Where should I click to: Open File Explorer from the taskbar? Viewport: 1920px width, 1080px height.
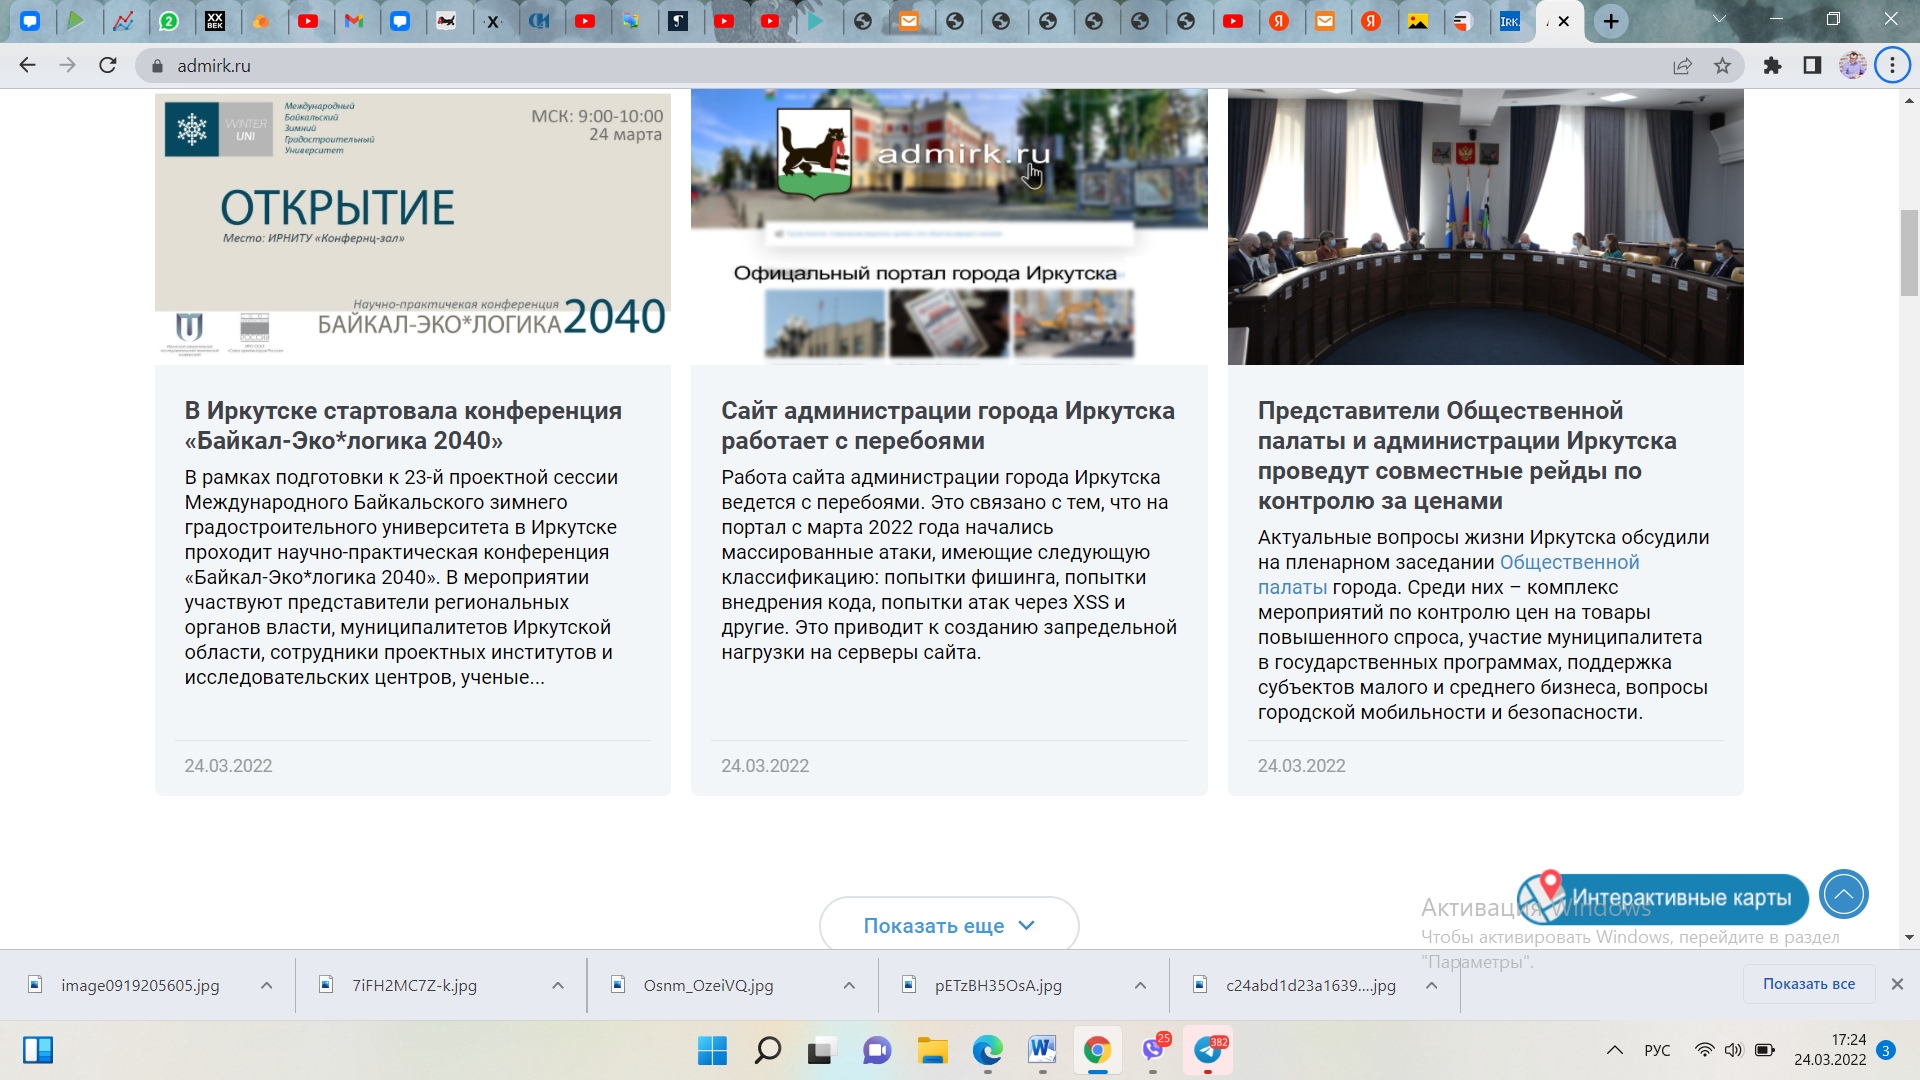click(932, 1050)
